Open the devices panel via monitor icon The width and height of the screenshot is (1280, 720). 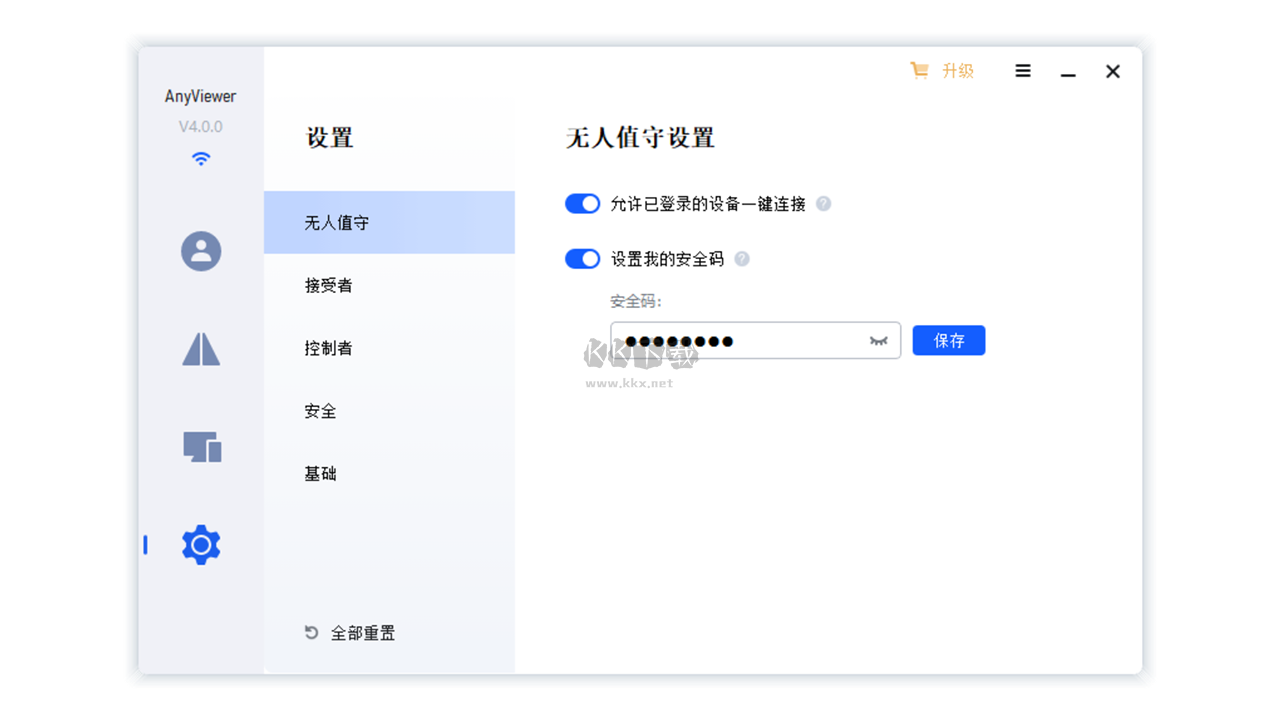pos(200,447)
